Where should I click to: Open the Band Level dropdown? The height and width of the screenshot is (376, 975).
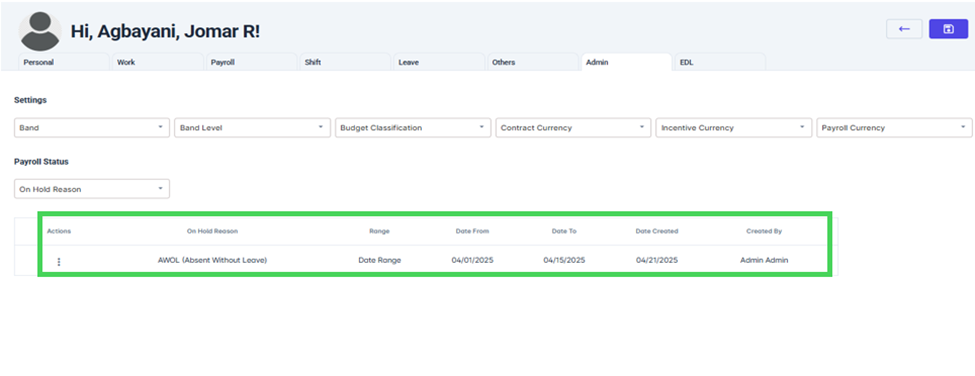(252, 127)
